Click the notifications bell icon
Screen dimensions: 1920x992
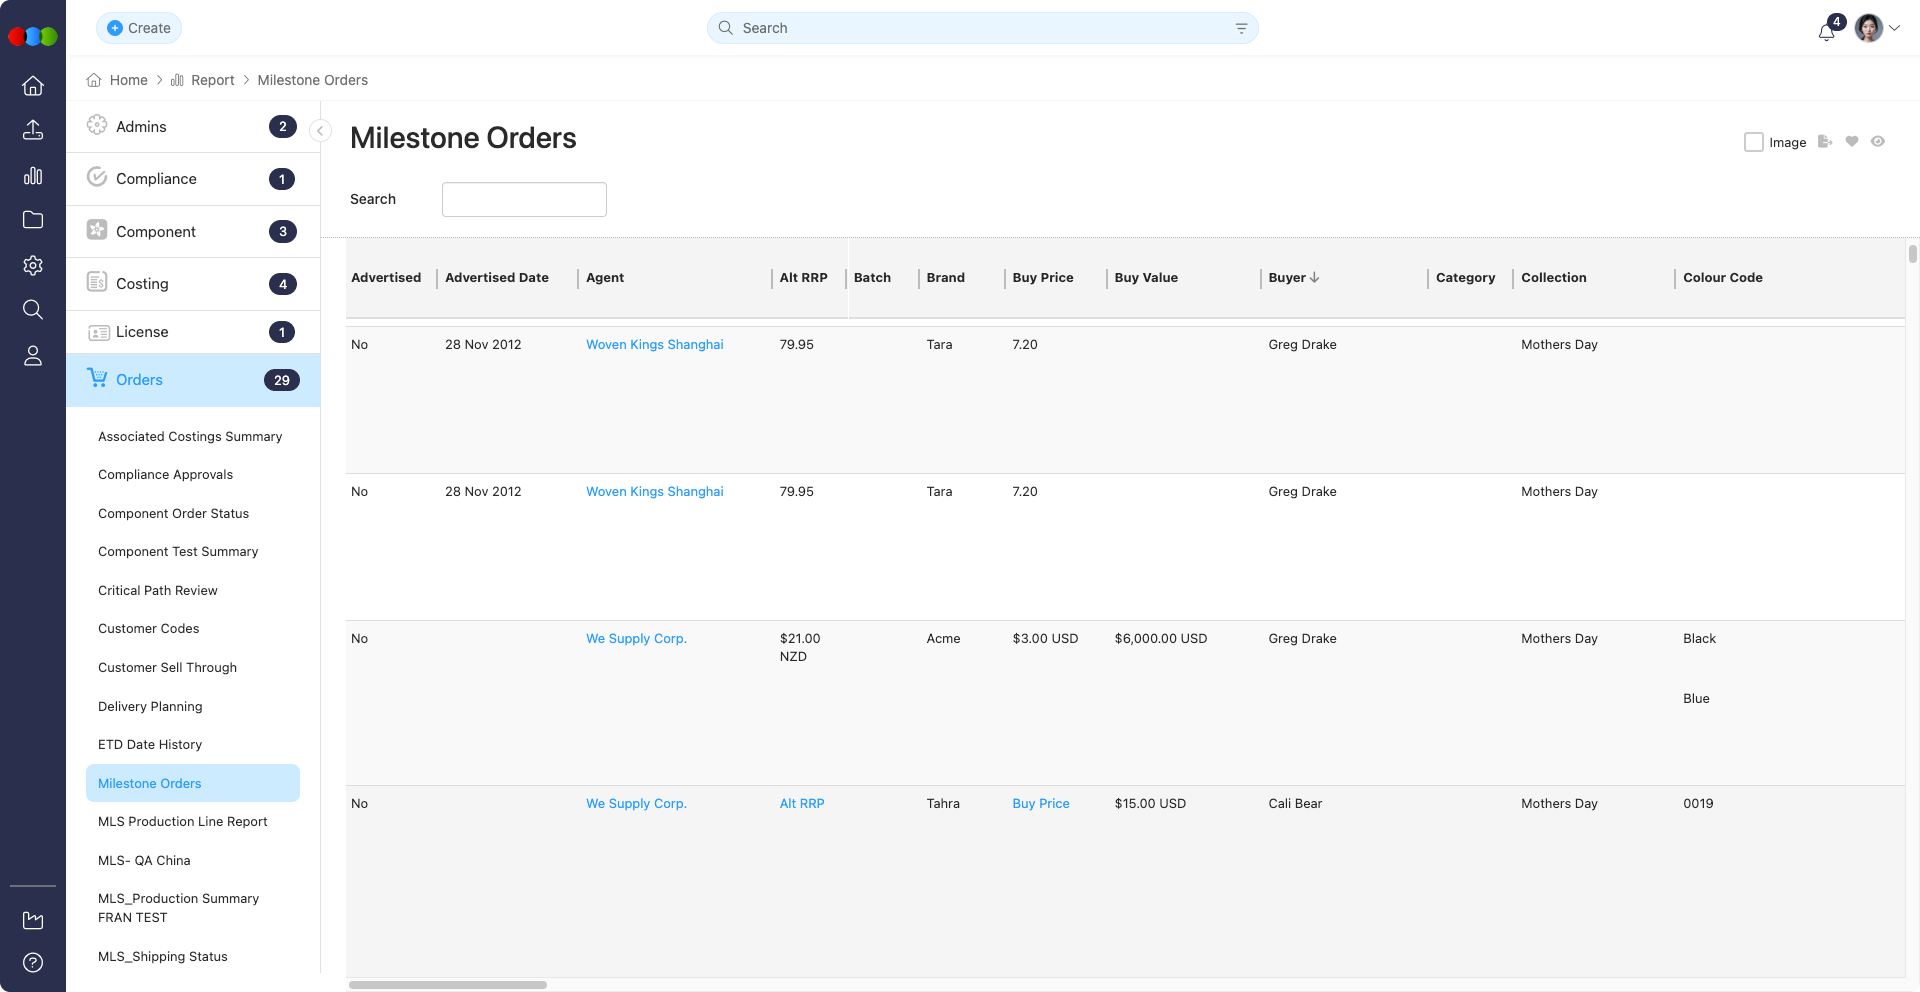pos(1826,31)
